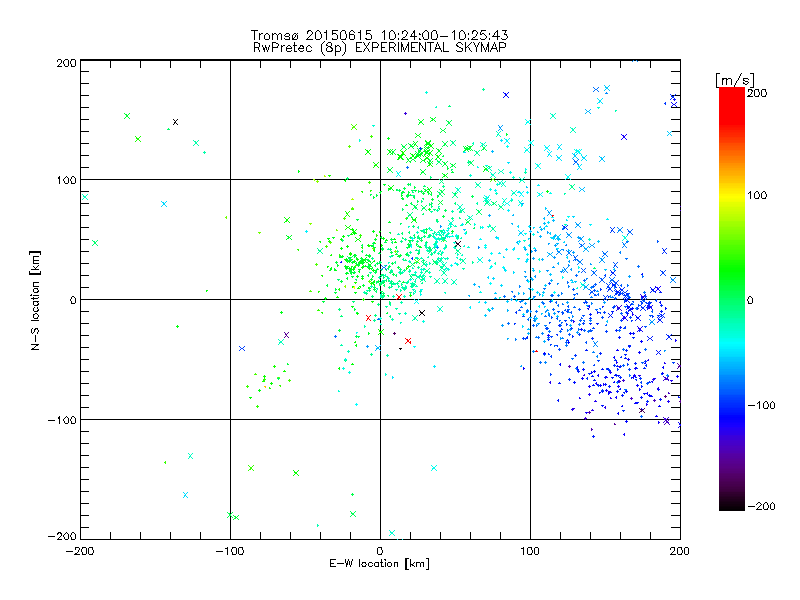800x600 pixels.
Task: Click the x-axis tick label '100'
Action: tap(530, 551)
